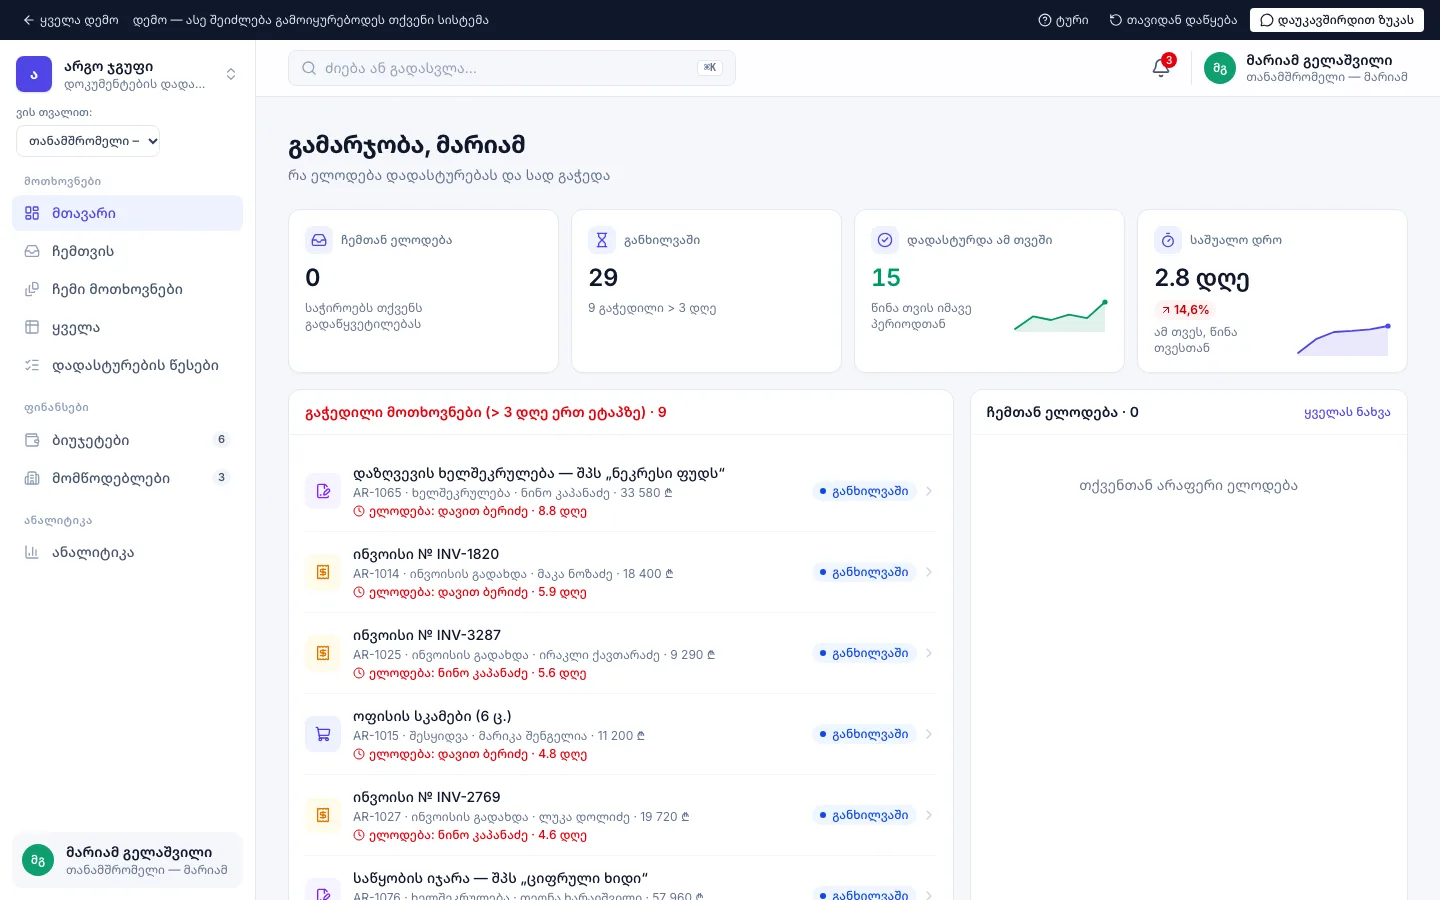Open the მარიამ გელაშვილი sidebar user card
1440x900 pixels.
pos(127,860)
